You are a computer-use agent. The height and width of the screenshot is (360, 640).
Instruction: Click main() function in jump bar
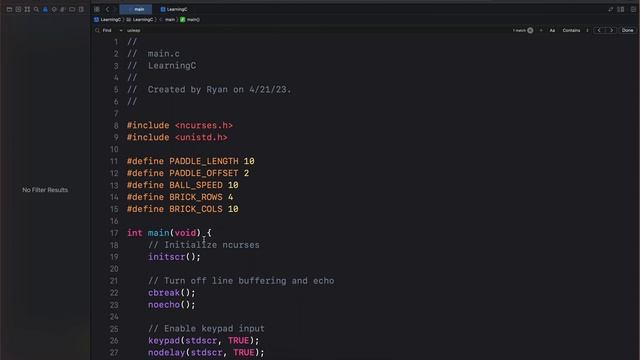click(190, 20)
